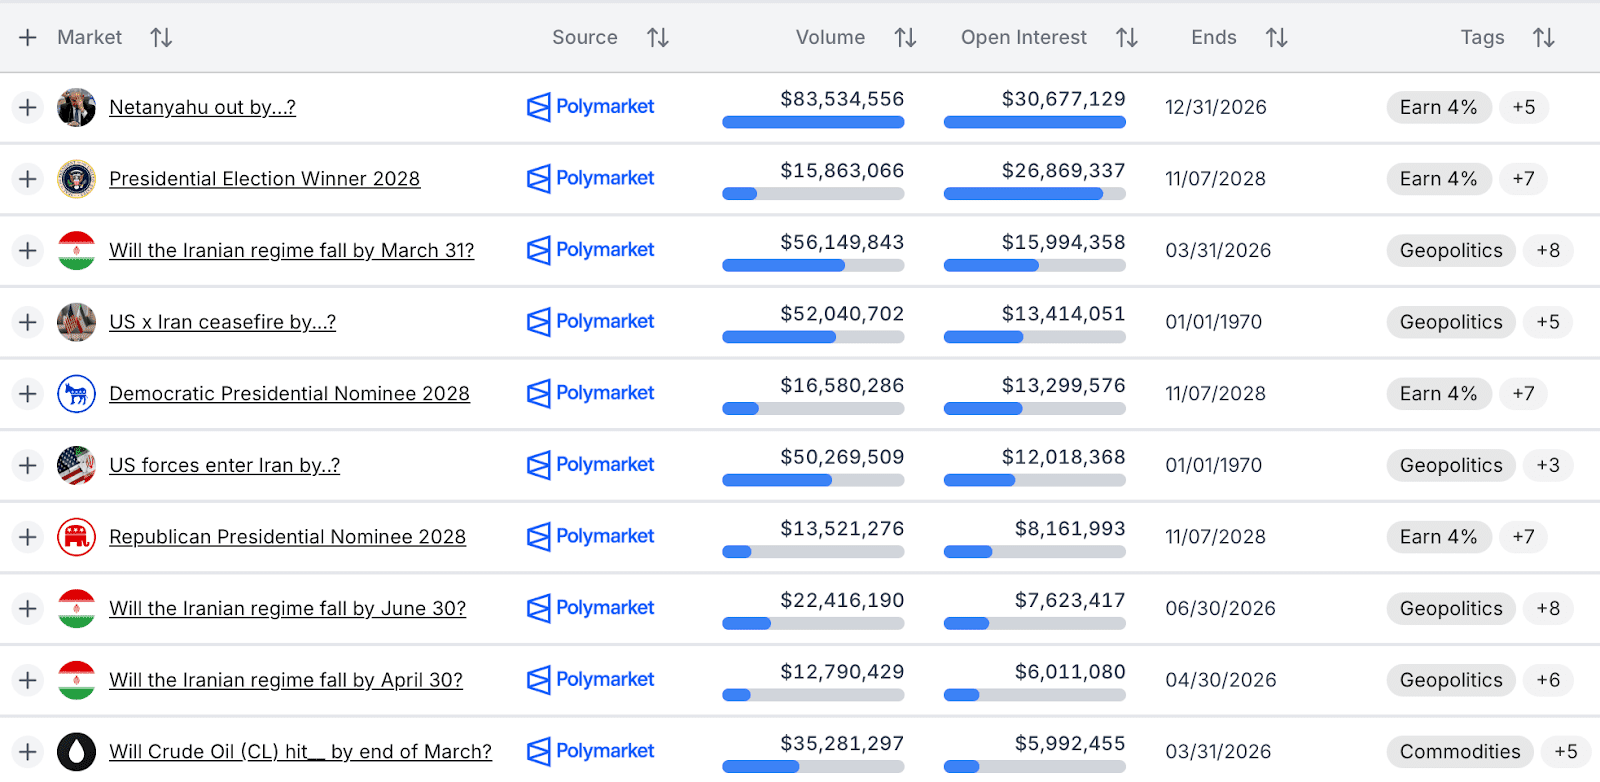Sort by Source column arrows

coord(657,38)
